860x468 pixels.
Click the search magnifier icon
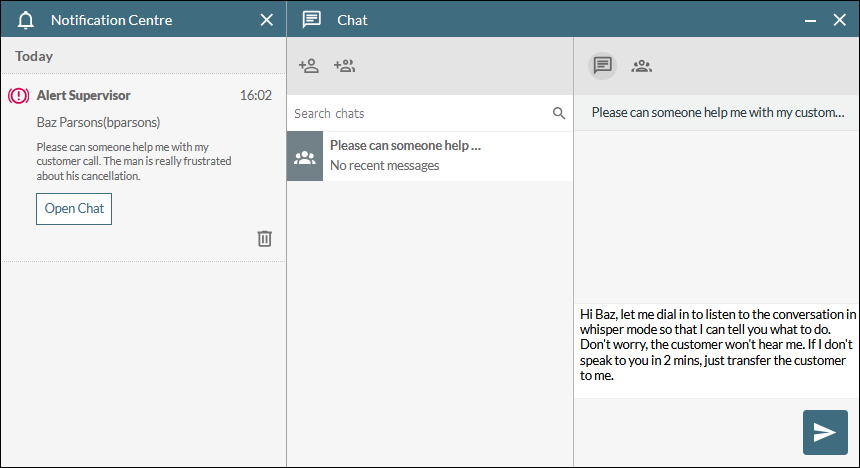559,114
